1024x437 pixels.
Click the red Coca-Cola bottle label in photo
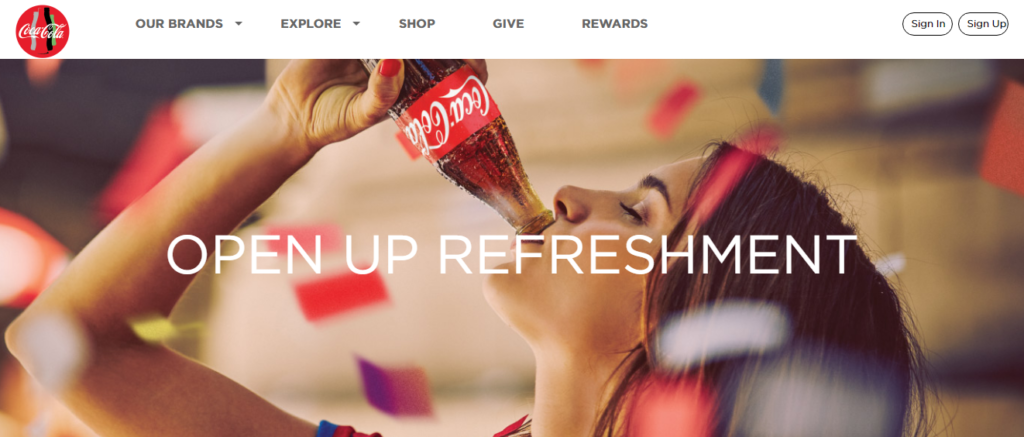(447, 113)
